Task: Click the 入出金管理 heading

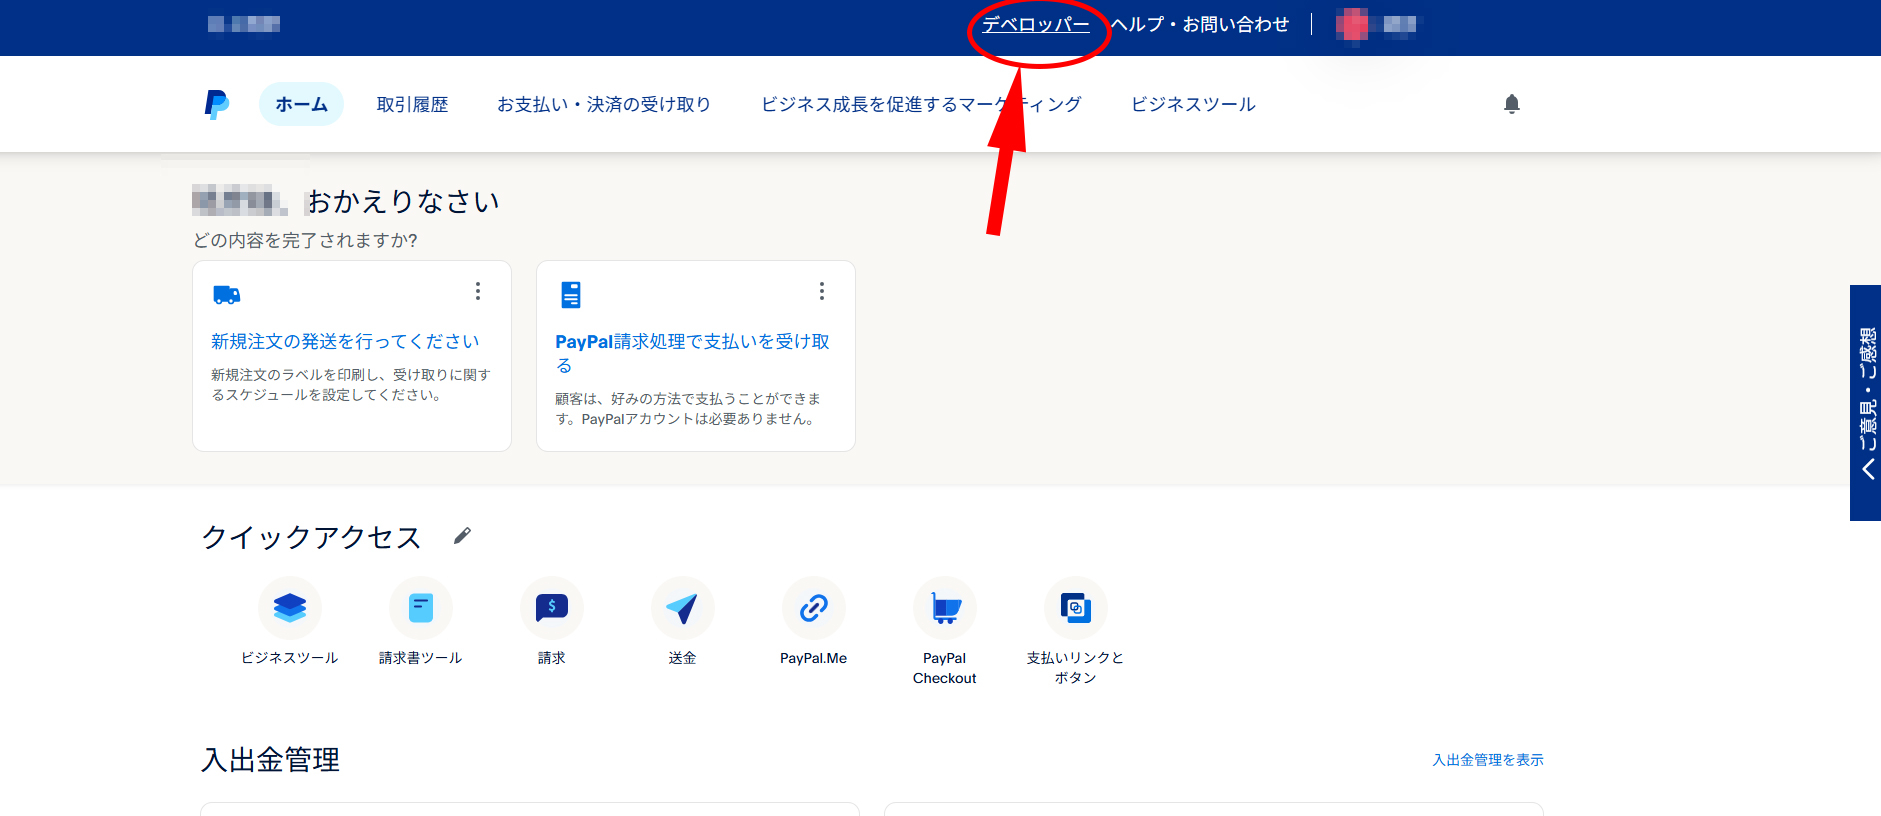Action: click(x=270, y=760)
